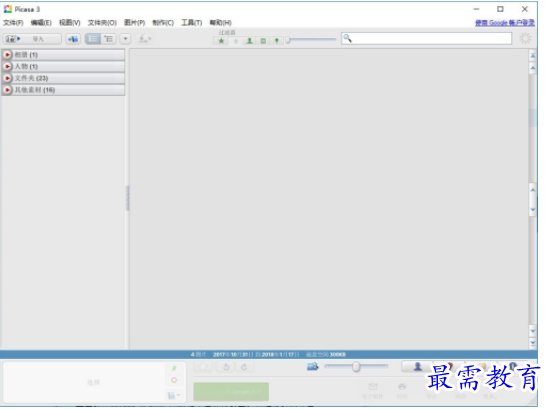This screenshot has width=549, height=409.
Task: Toggle the faces filter person icon
Action: [x=249, y=41]
